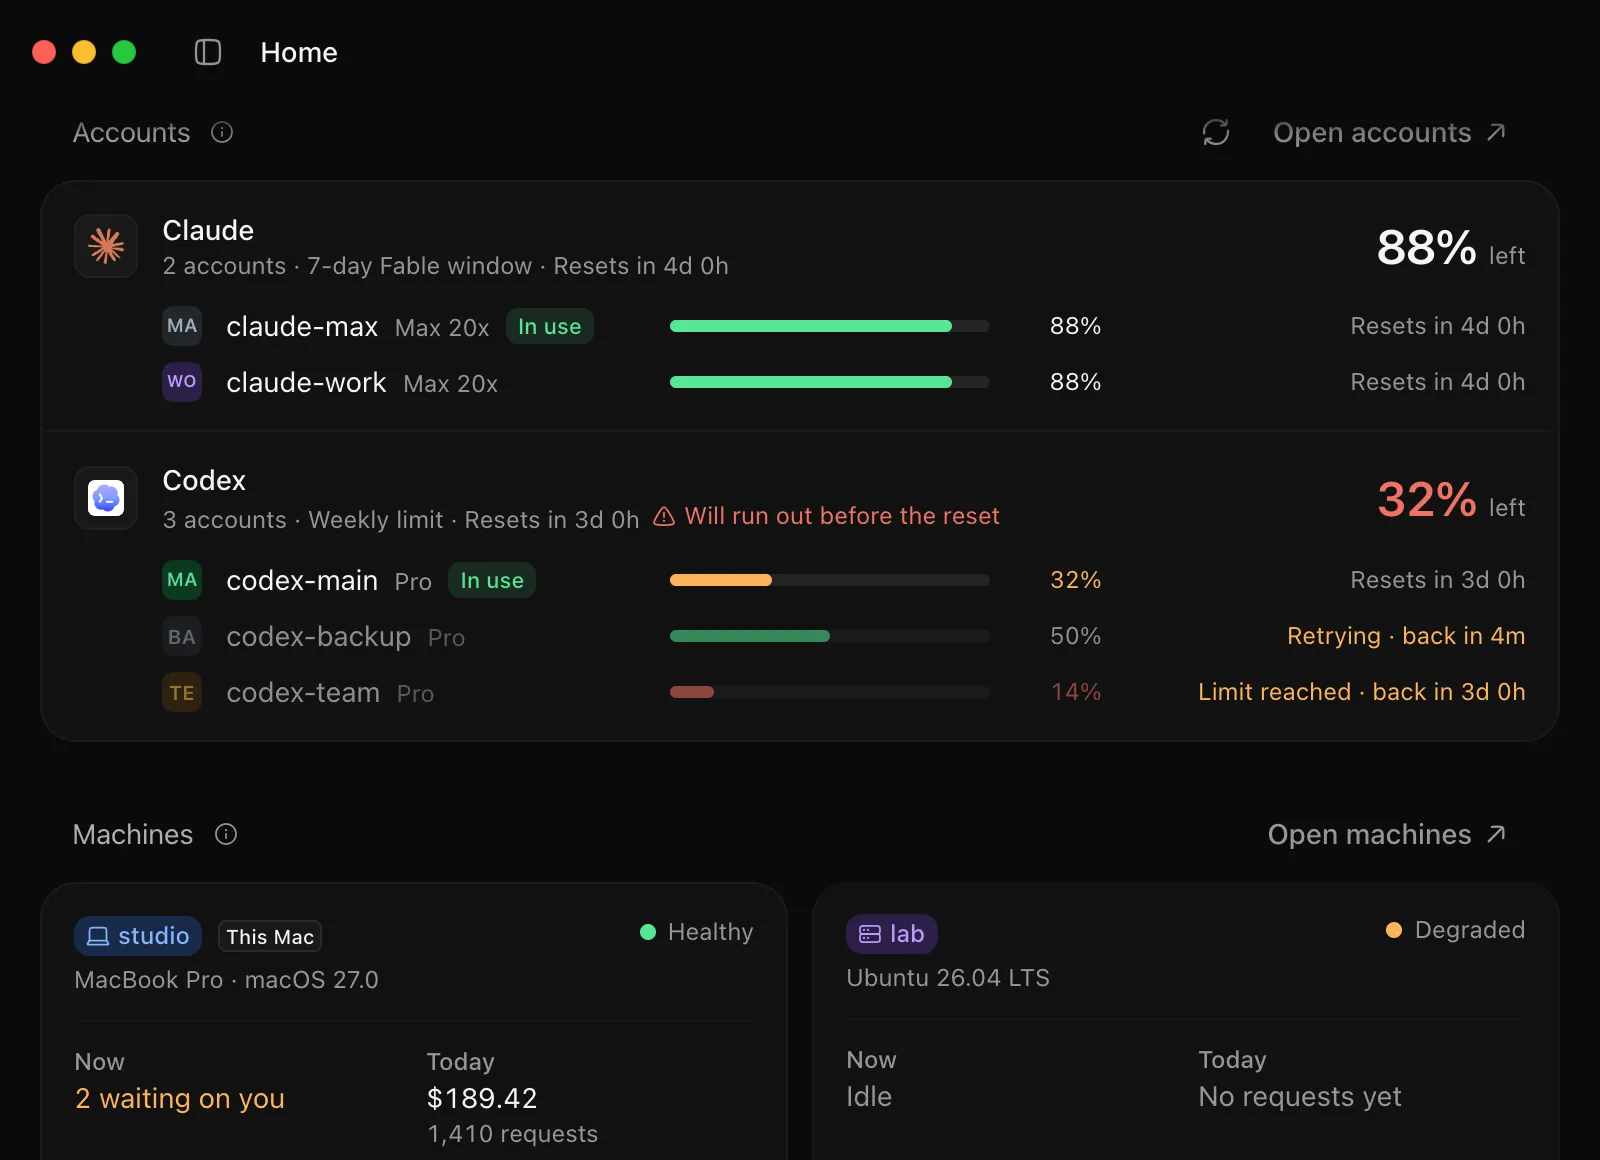Select the codex-team account name
Viewport: 1600px width, 1160px height.
click(303, 692)
